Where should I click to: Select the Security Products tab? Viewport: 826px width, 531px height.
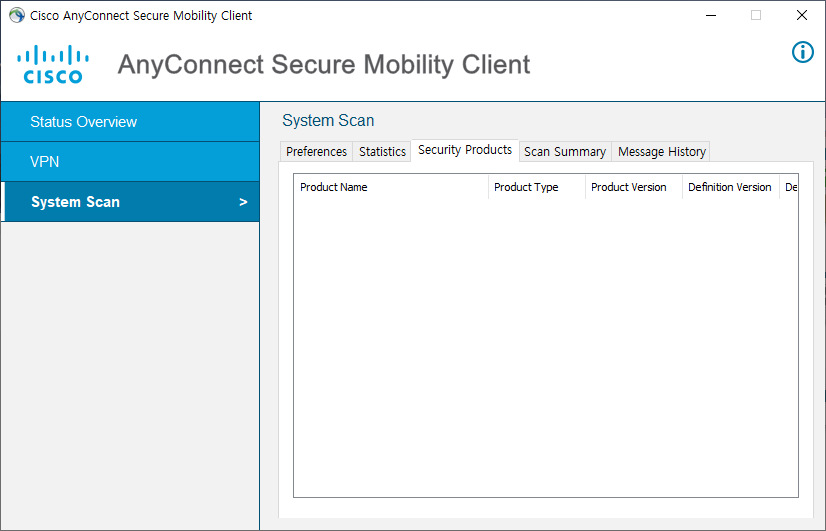tap(465, 150)
